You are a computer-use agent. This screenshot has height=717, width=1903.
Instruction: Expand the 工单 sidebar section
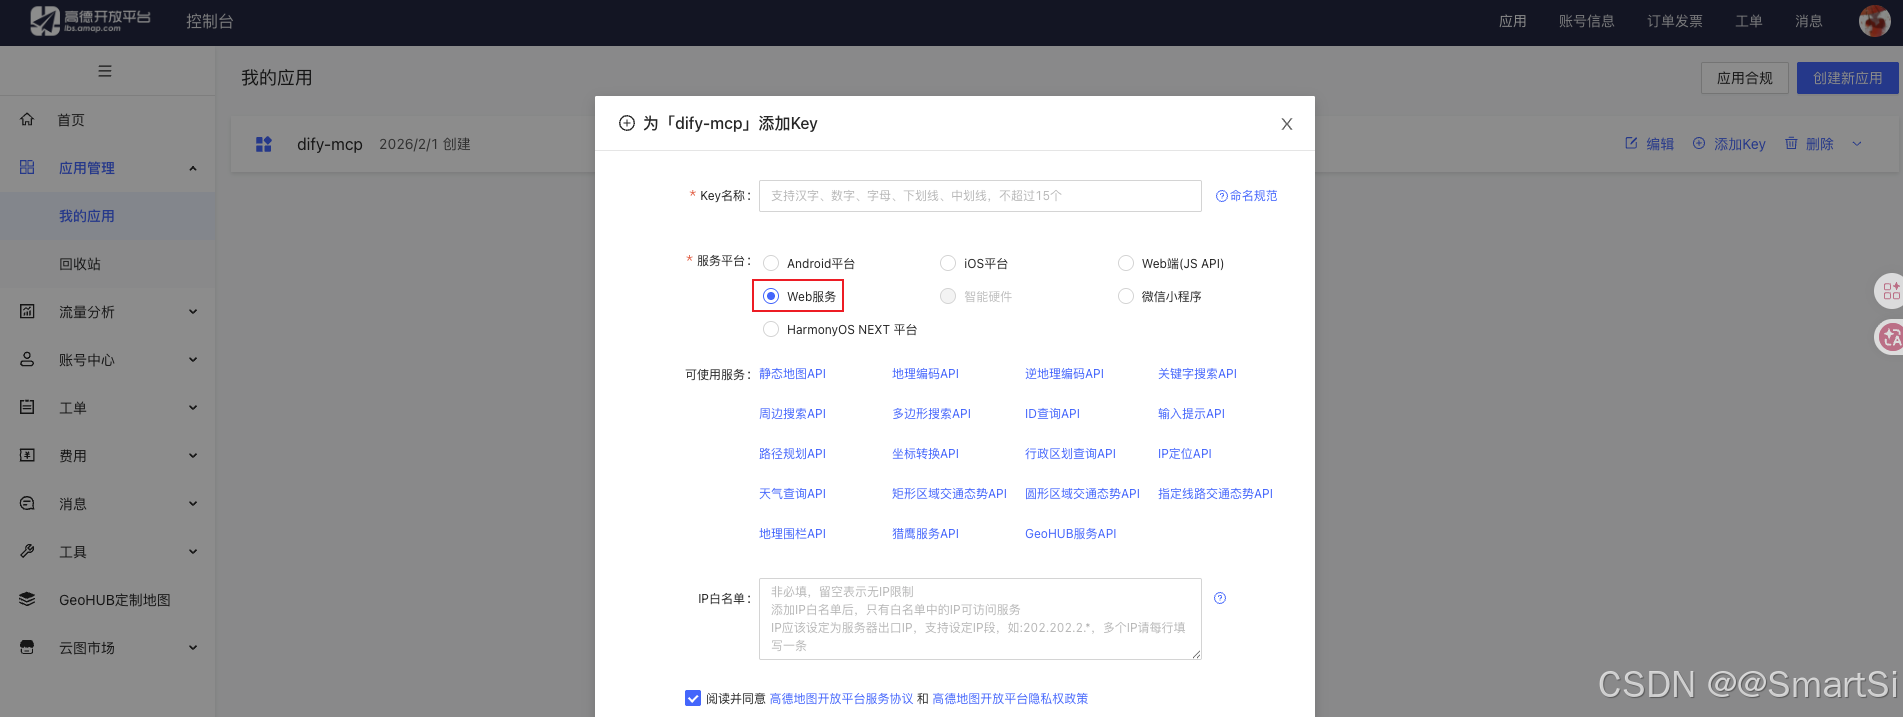click(x=193, y=408)
